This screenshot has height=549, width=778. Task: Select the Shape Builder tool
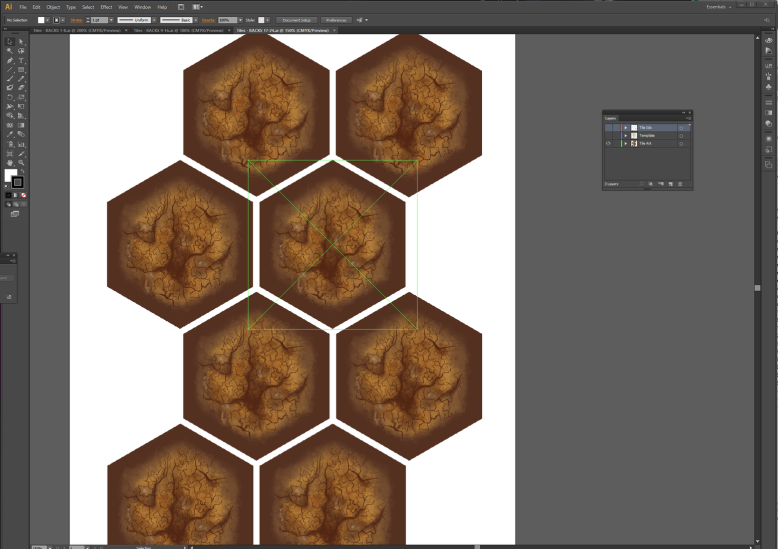coord(9,116)
